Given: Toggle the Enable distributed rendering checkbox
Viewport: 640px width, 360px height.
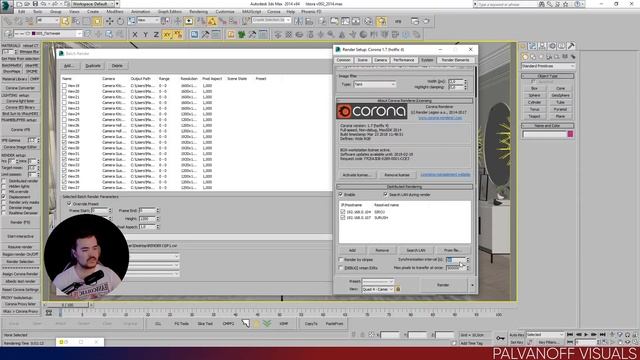Looking at the screenshot, I should coord(341,195).
